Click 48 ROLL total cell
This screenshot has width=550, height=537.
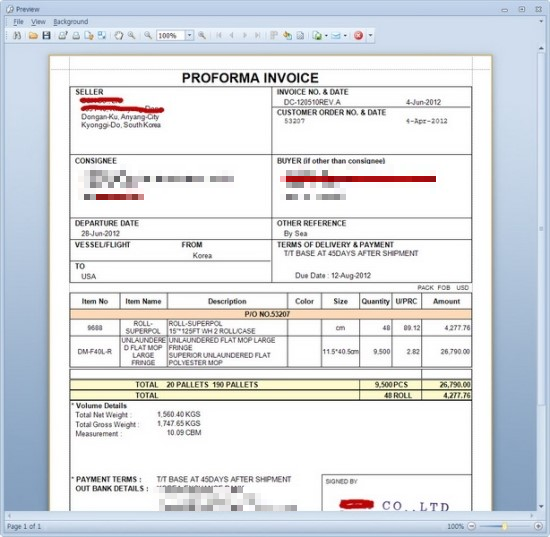[390, 395]
